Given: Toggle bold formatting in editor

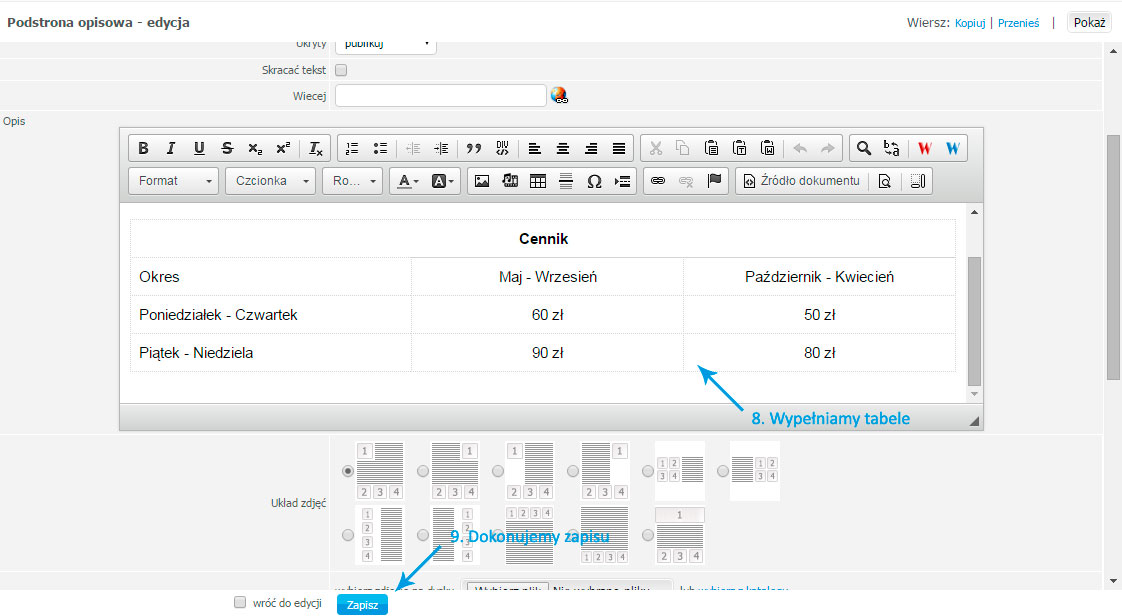Looking at the screenshot, I should click(x=143, y=148).
